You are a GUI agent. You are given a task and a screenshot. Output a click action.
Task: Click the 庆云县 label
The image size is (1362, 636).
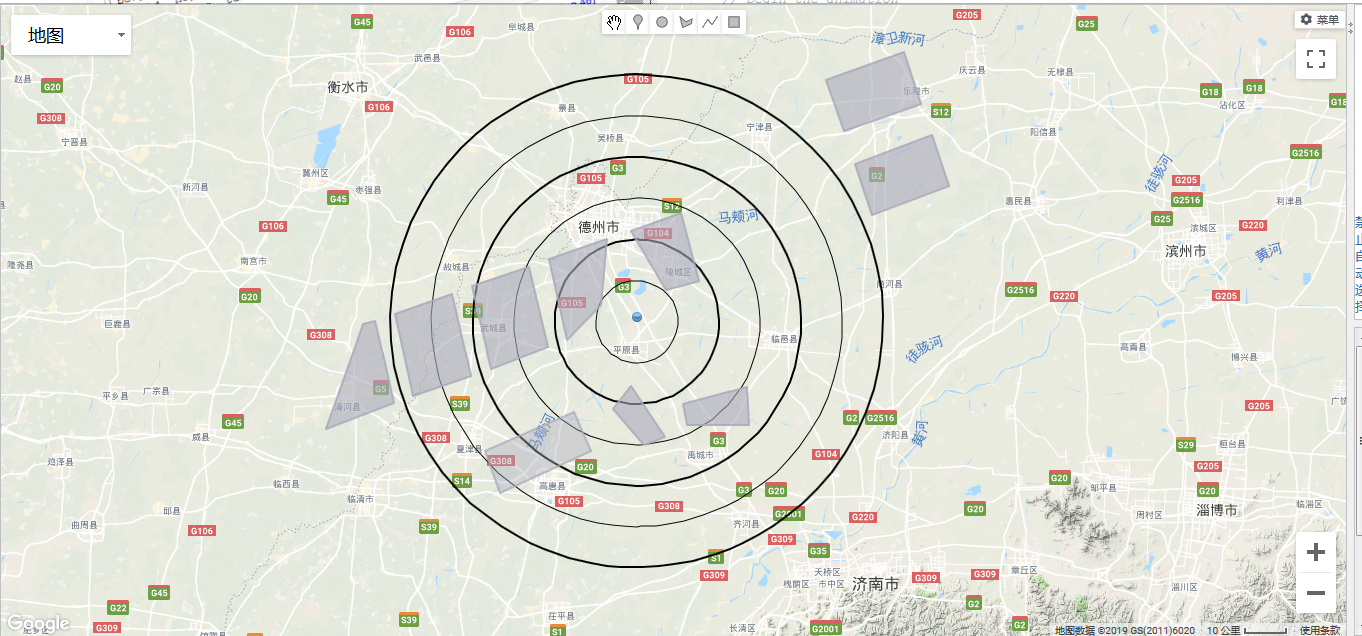point(972,70)
